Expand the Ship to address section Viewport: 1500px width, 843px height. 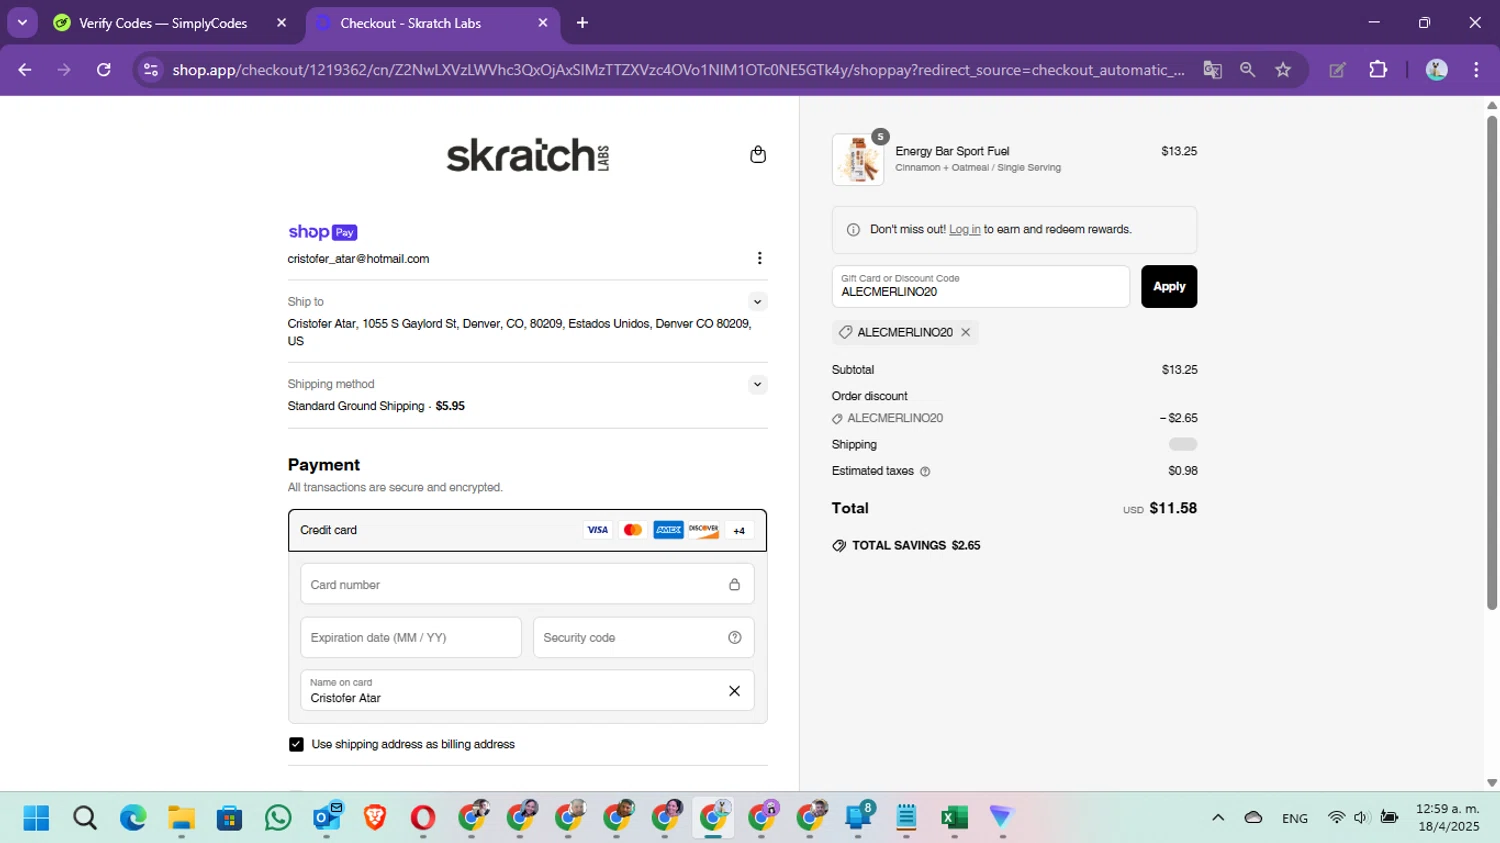click(x=758, y=301)
